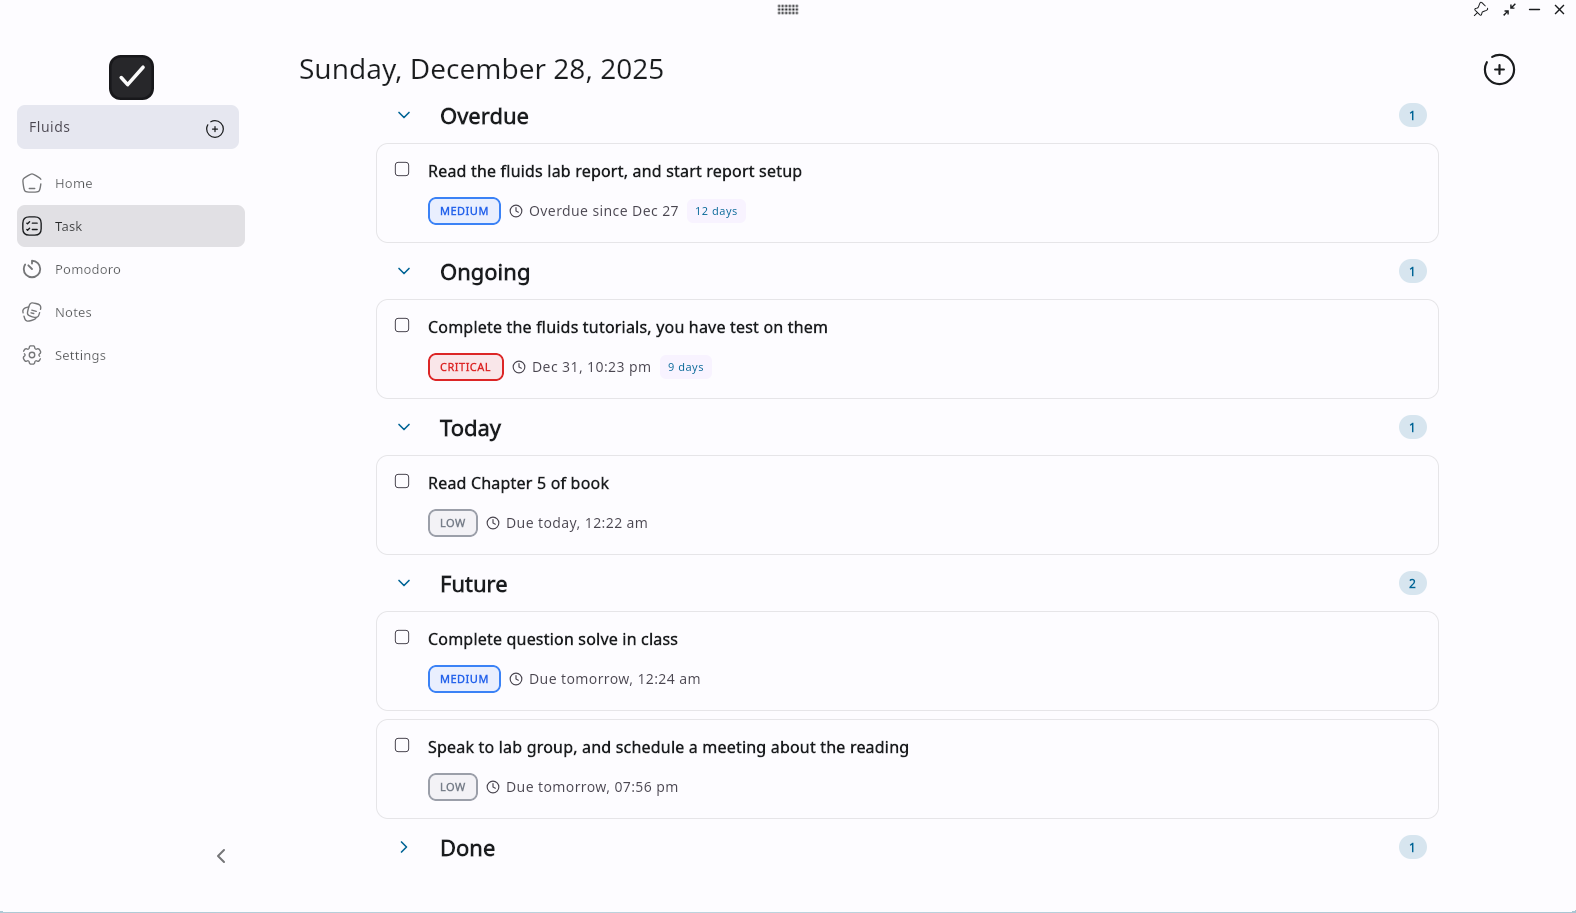The height and width of the screenshot is (913, 1576).
Task: Collapse the Ongoing section chevron
Action: click(x=404, y=271)
